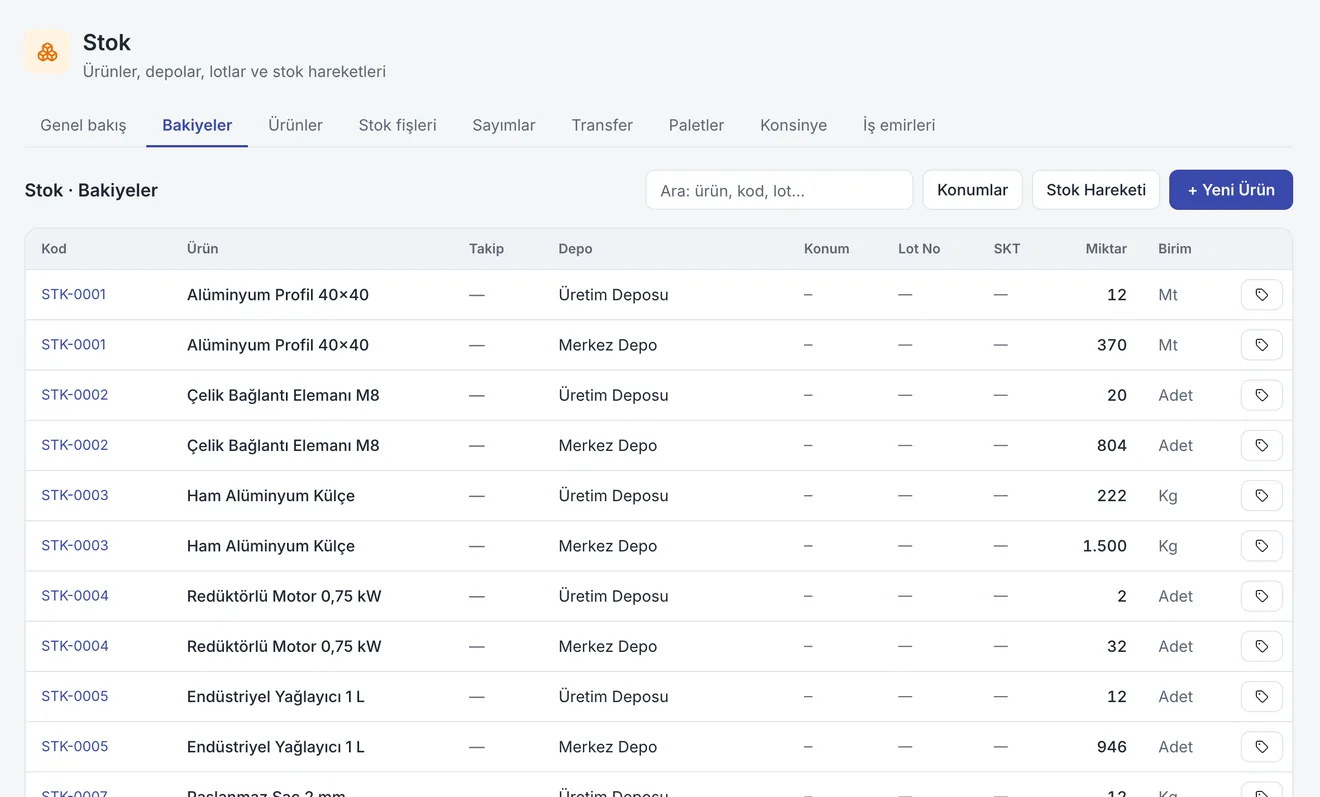Go to the Konsinye tab
1320x797 pixels.
[x=793, y=125]
